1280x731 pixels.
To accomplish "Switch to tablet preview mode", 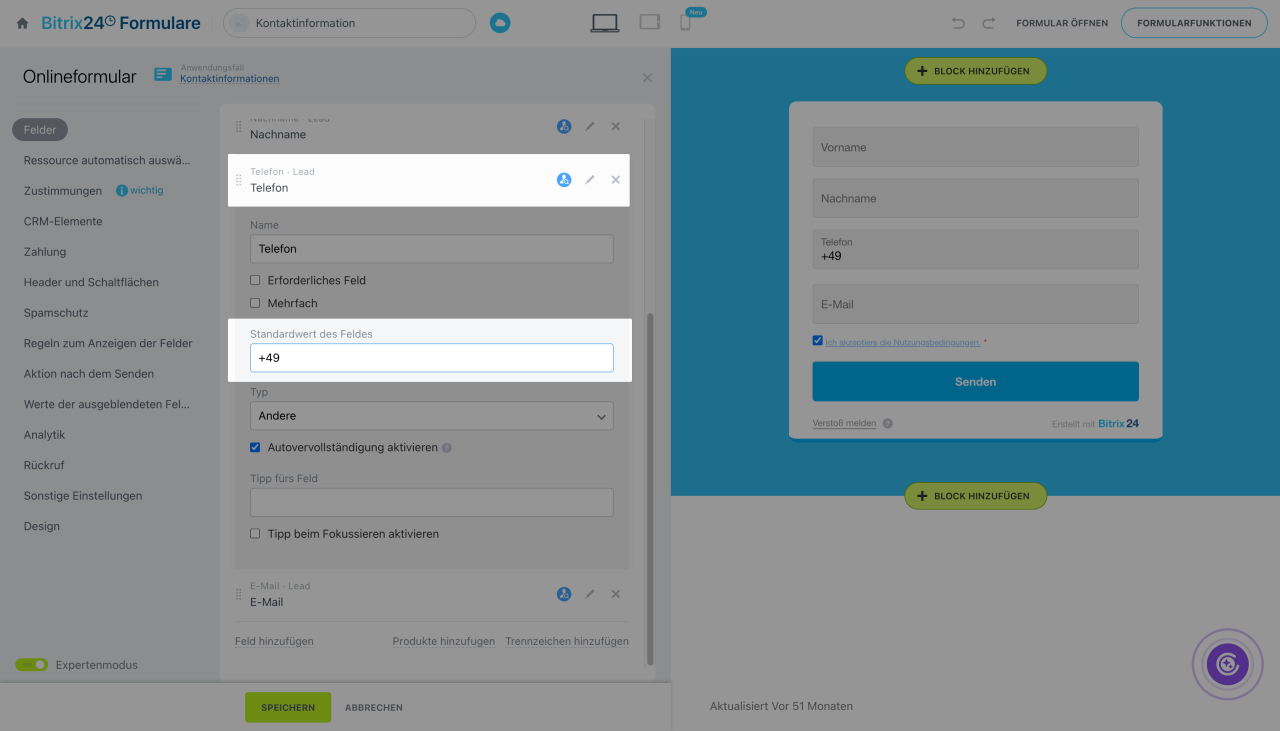I will click(650, 22).
